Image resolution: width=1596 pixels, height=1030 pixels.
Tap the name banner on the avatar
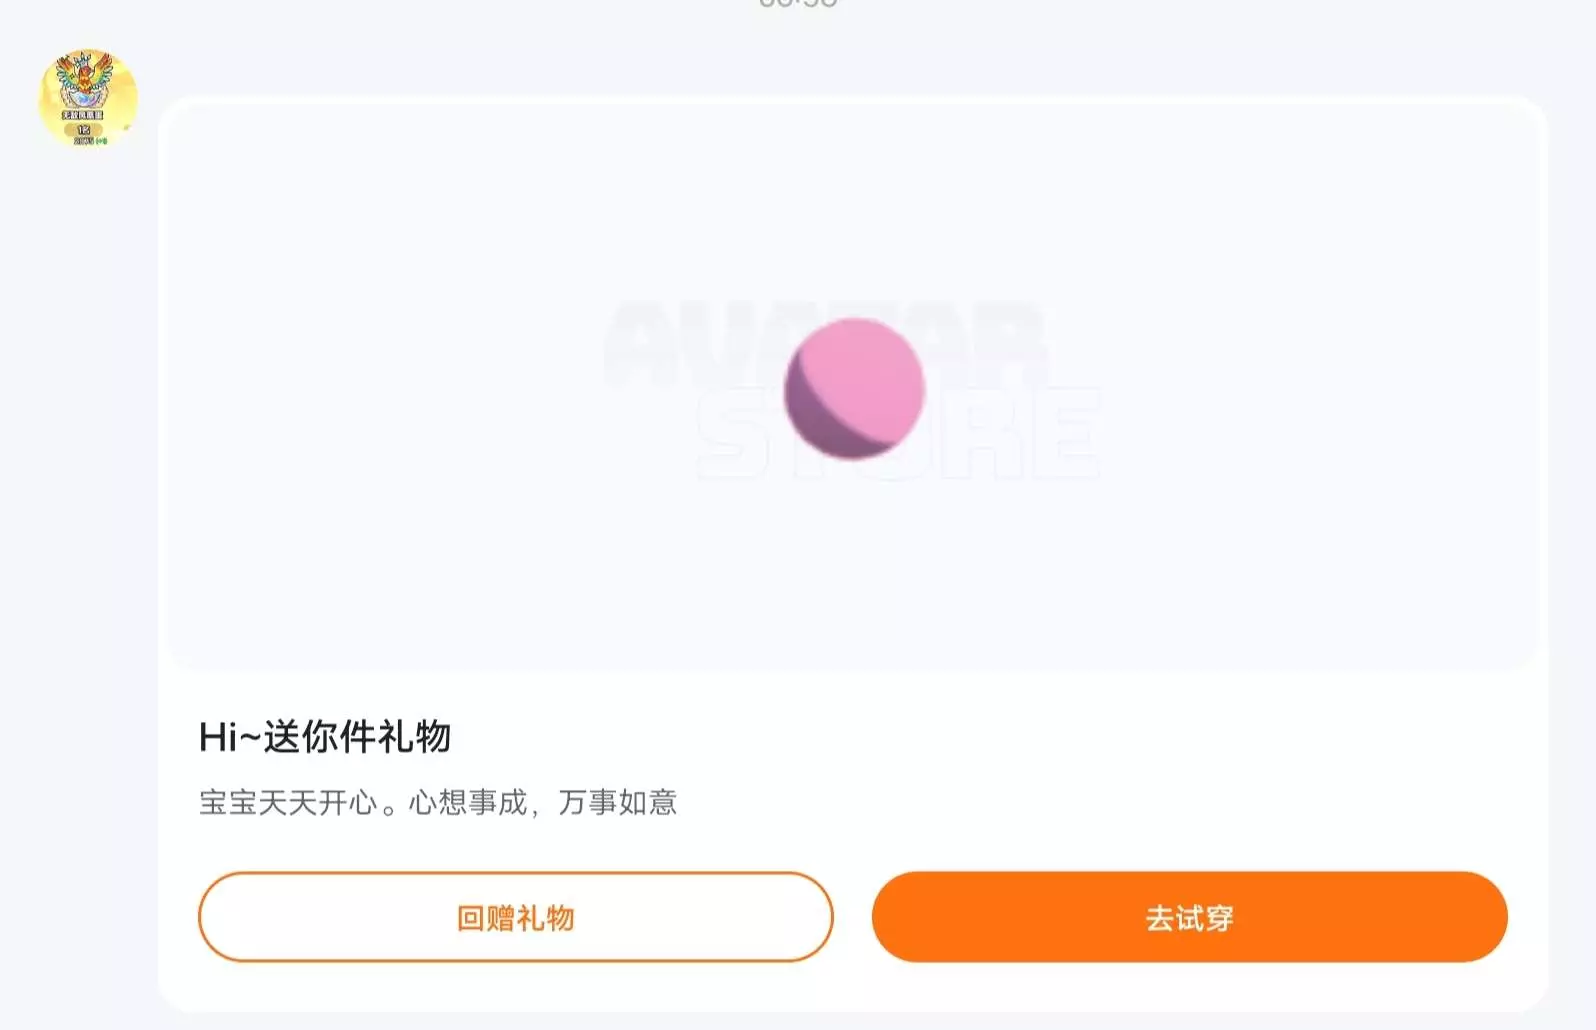pos(83,115)
